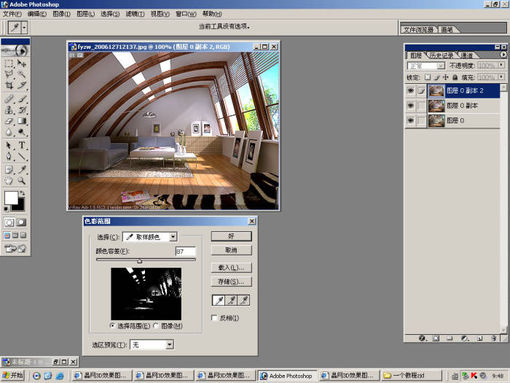Select the Crop tool in the toolbox
510x383 pixels.
9,85
